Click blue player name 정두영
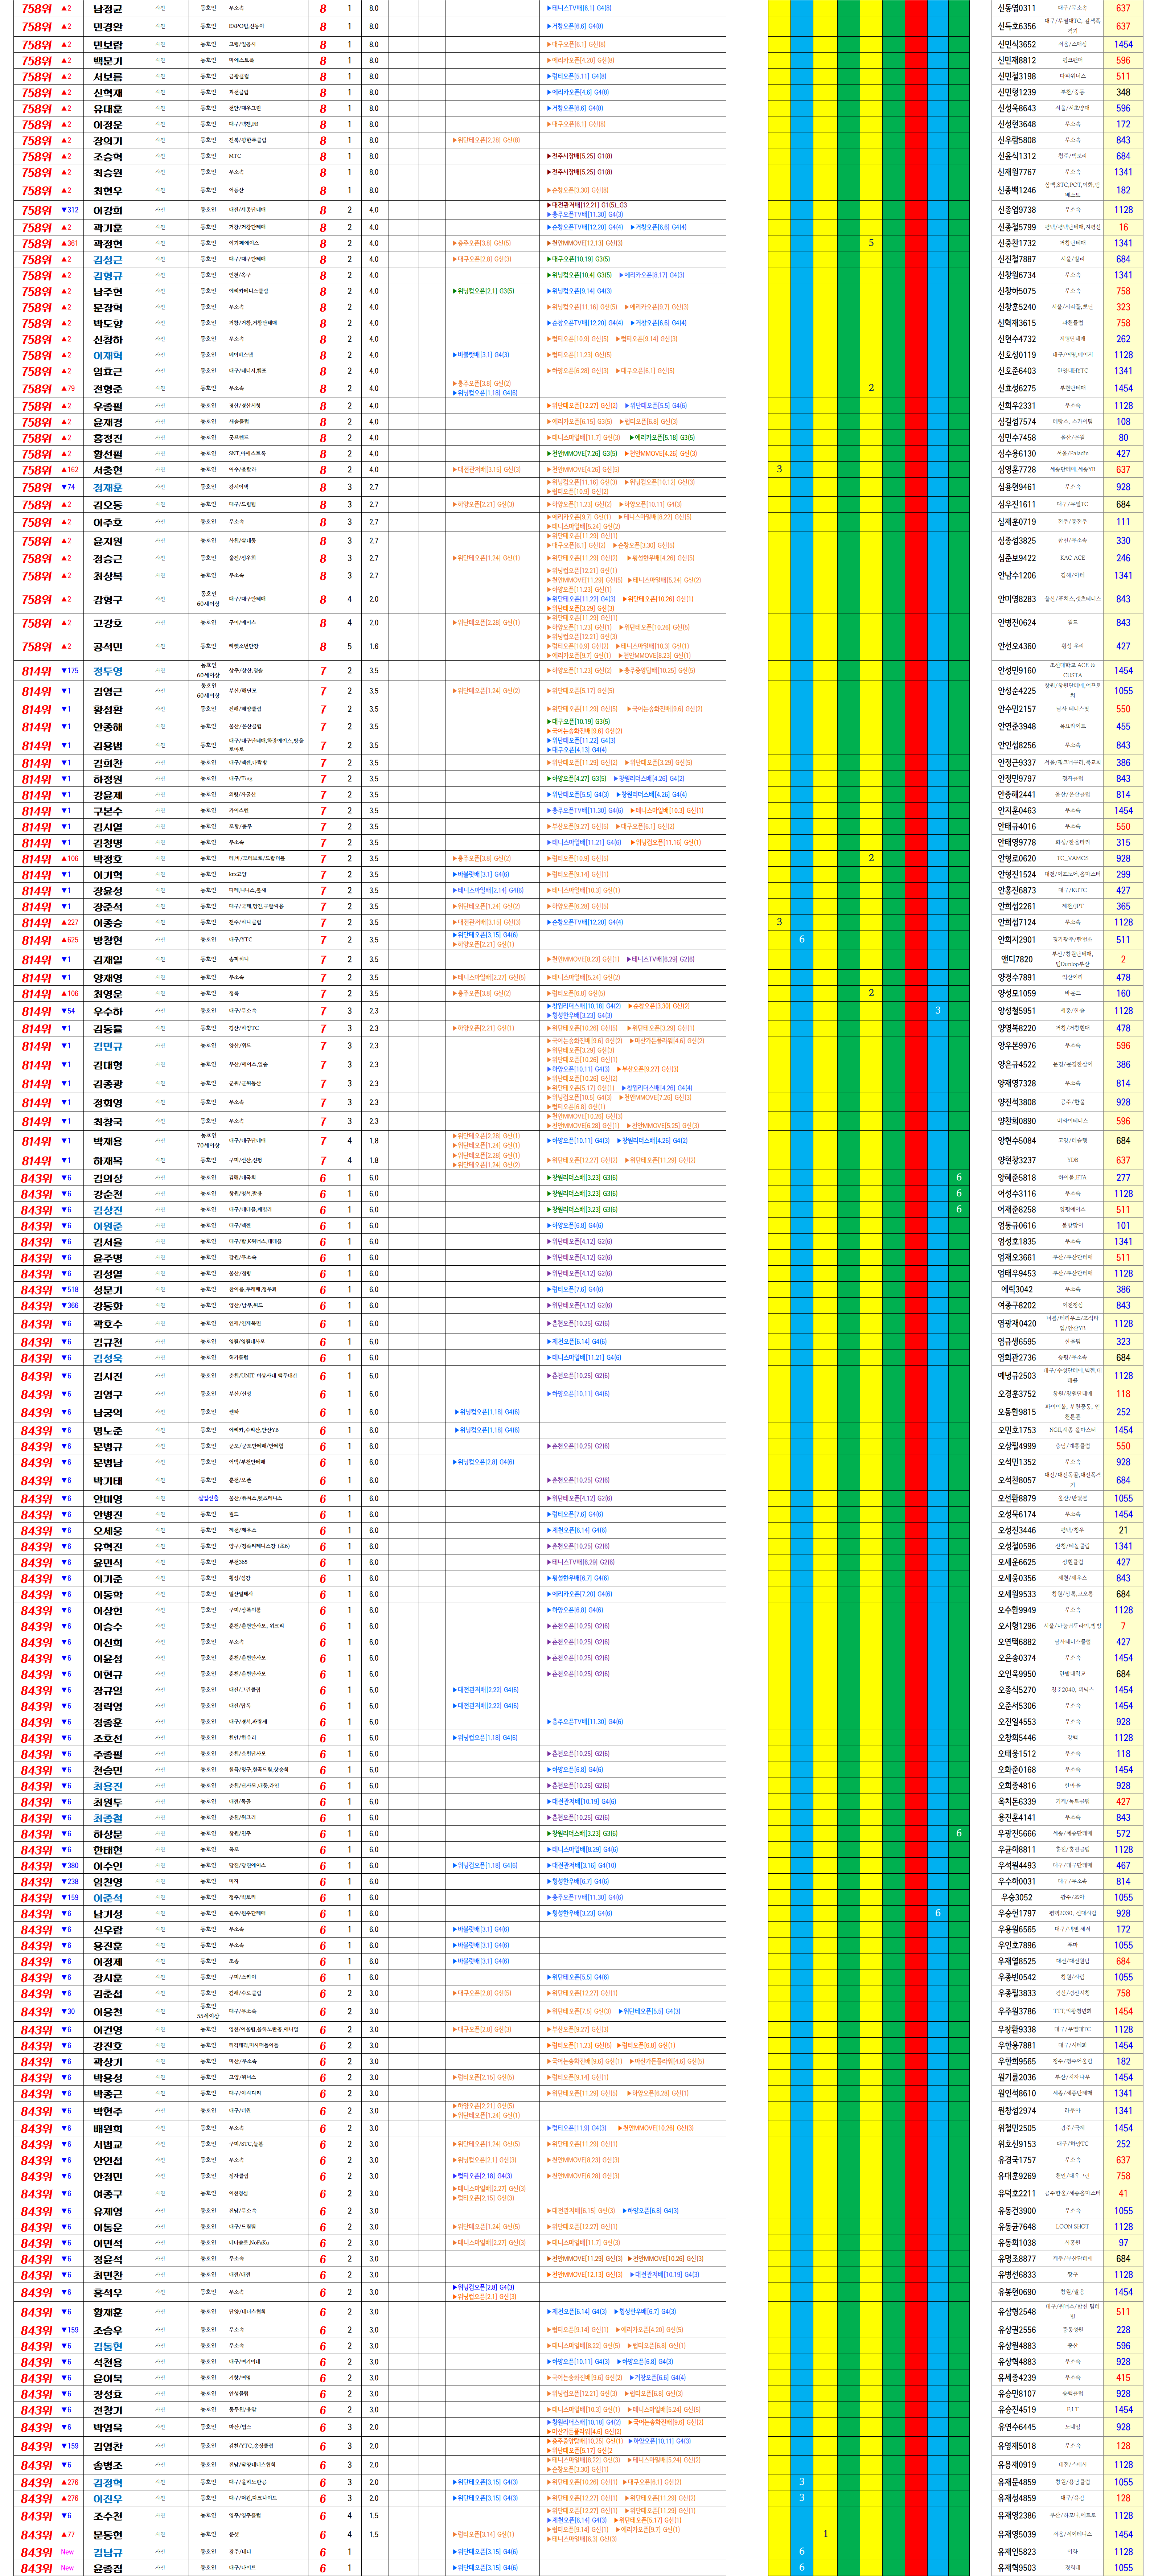Screen dimensions: 1154x2576 click(108, 672)
